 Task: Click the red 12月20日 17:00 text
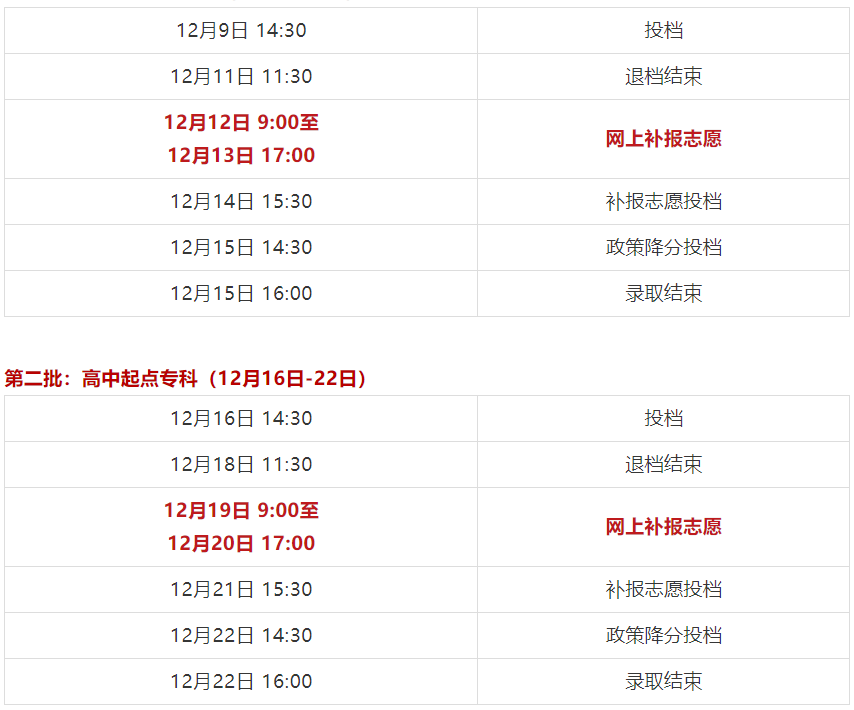coord(241,543)
